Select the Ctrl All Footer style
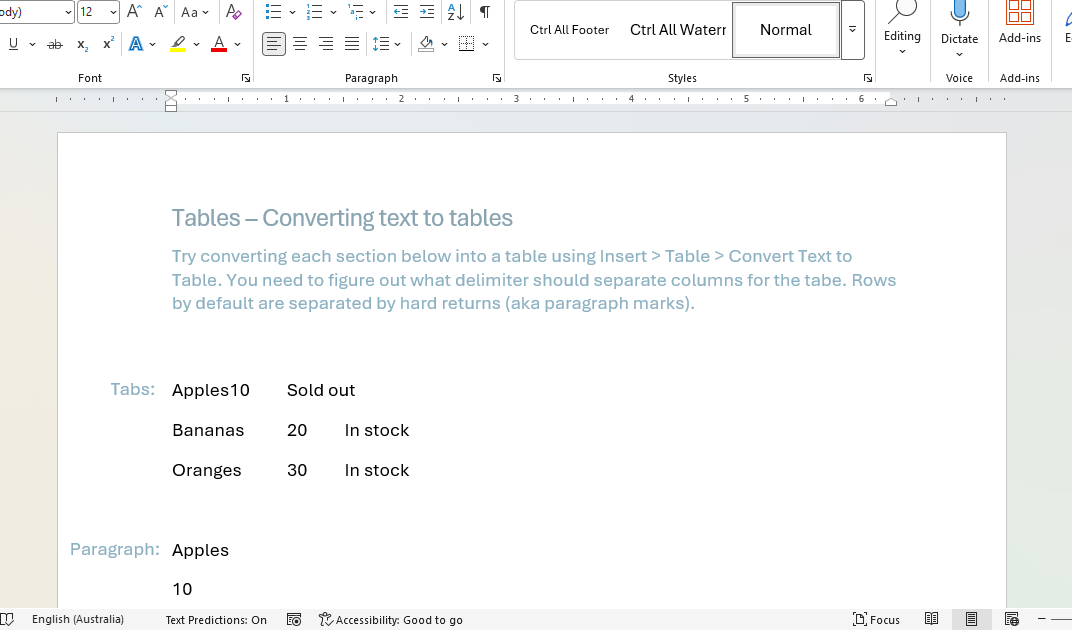Screen dimensions: 1072x630 (569, 30)
